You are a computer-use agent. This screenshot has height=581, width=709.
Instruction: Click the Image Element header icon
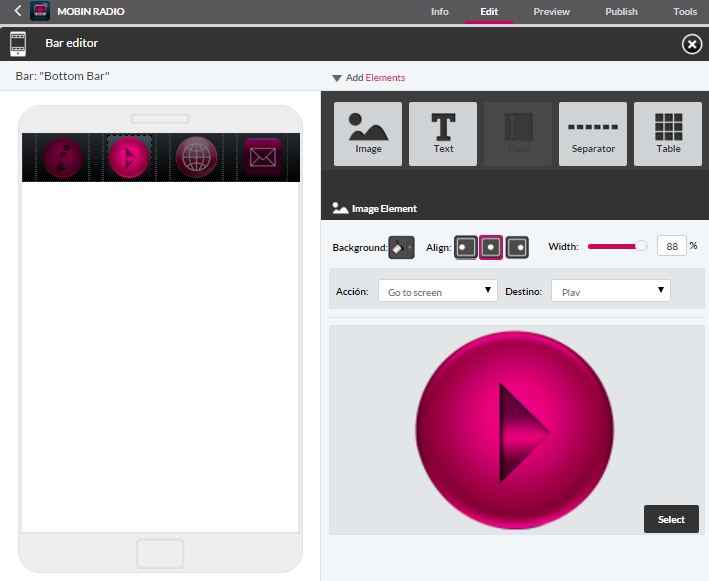(x=340, y=208)
